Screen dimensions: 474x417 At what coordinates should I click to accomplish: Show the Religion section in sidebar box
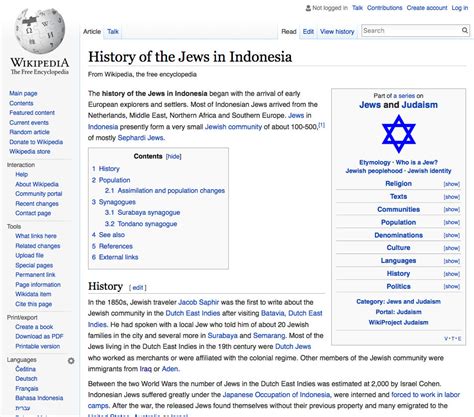452,184
